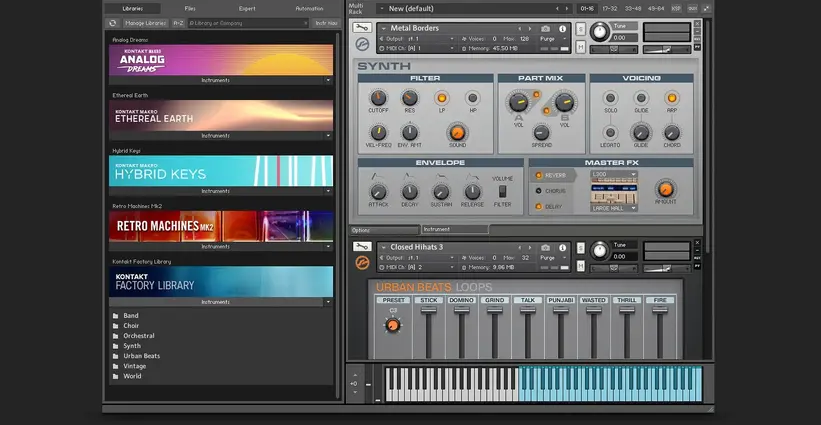The height and width of the screenshot is (425, 821).
Task: Click the FIRE loop fader
Action: 660,310
